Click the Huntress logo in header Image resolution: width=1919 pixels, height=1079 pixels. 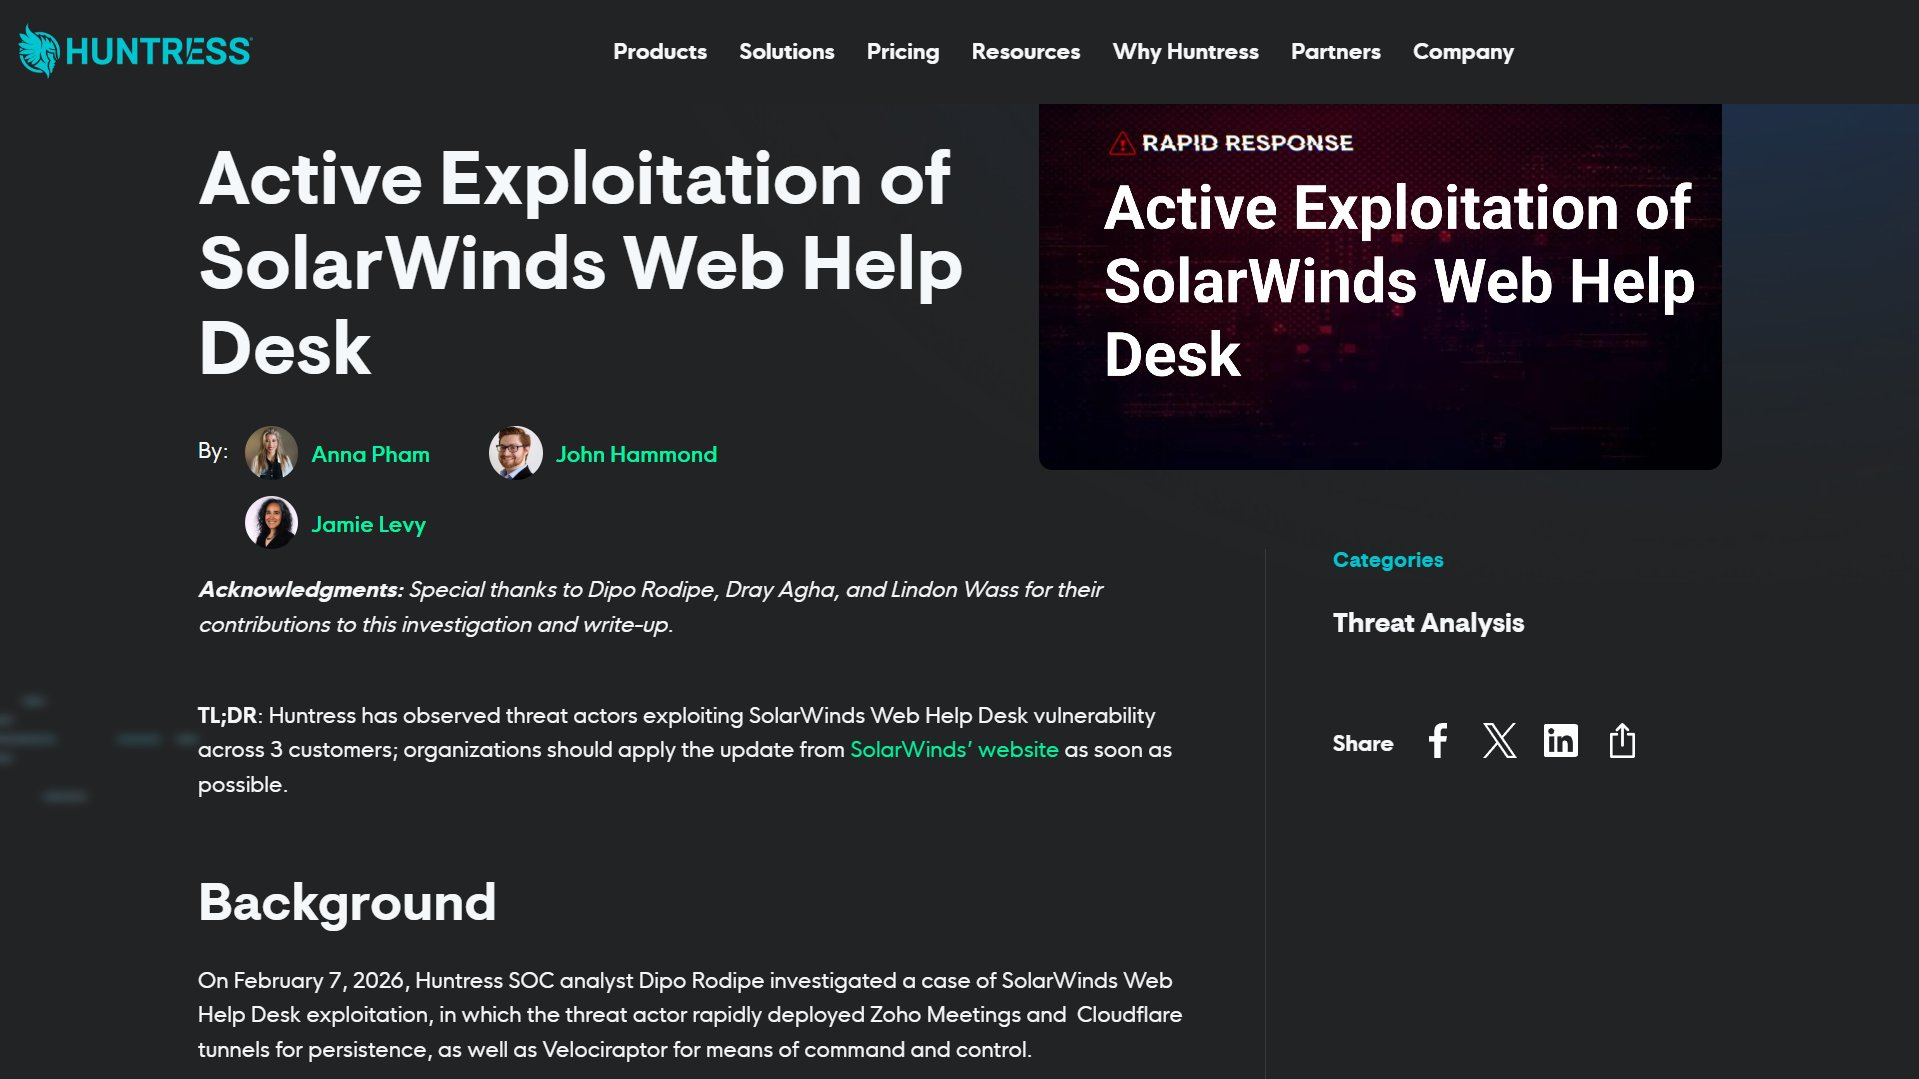click(135, 51)
